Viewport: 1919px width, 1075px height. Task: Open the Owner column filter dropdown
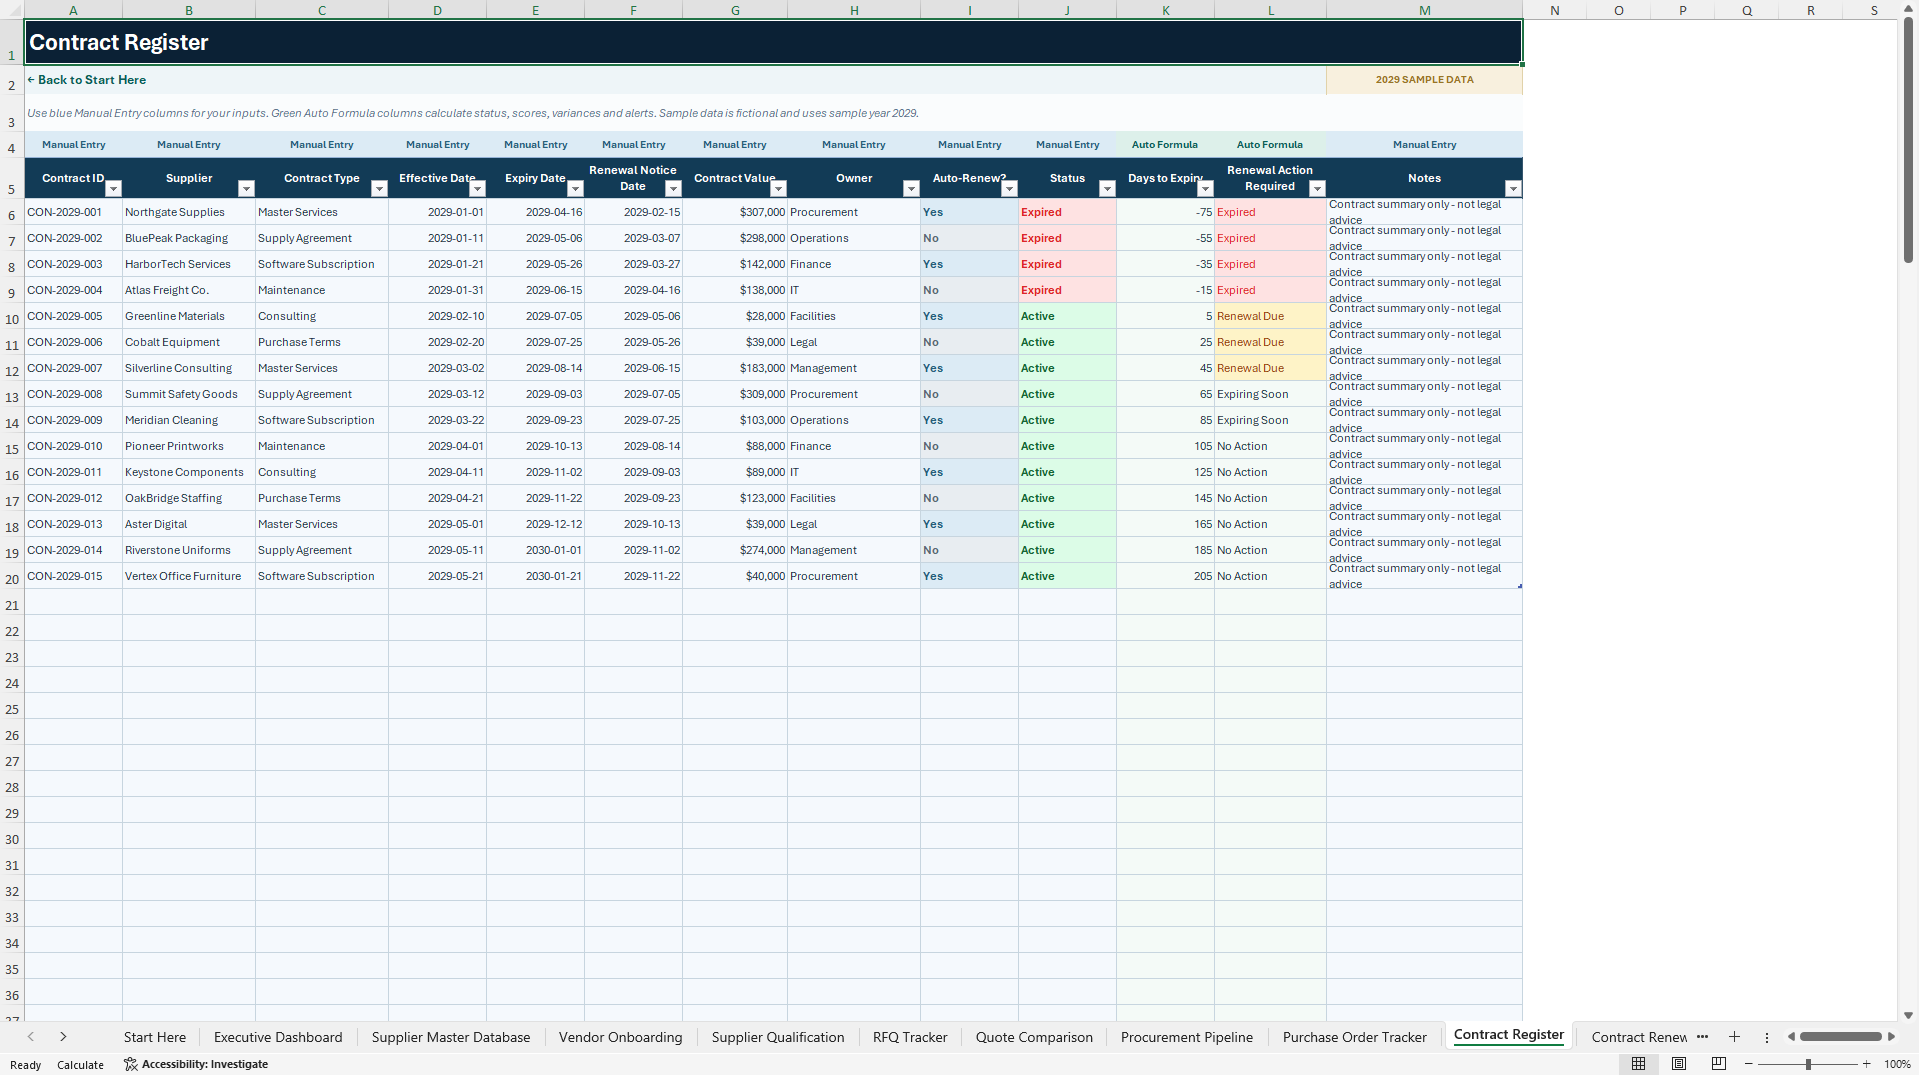[911, 189]
